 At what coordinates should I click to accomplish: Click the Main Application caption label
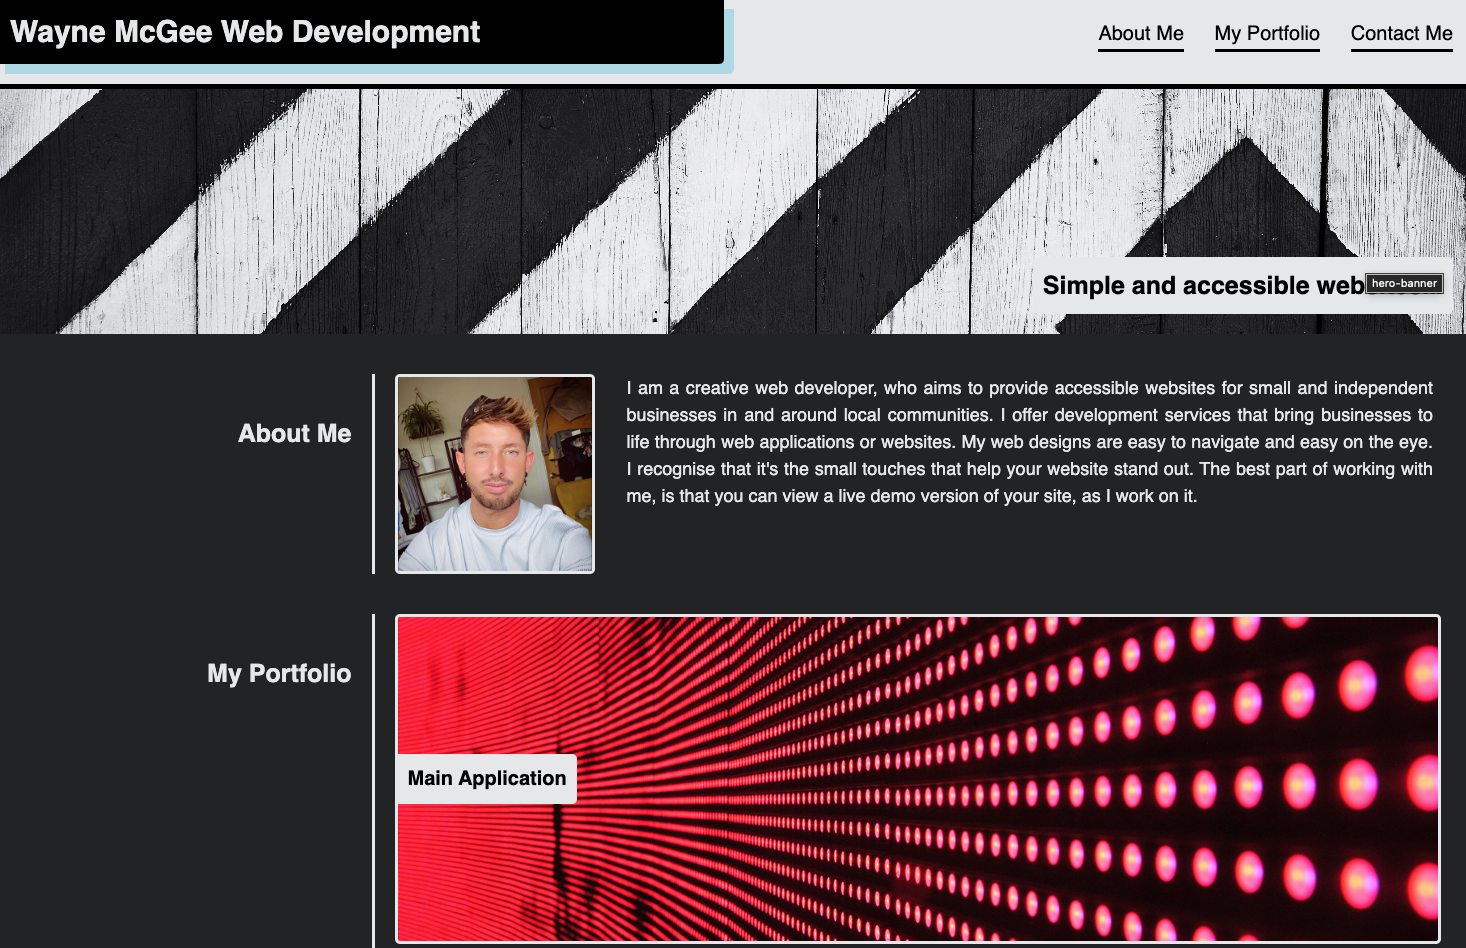tap(486, 778)
